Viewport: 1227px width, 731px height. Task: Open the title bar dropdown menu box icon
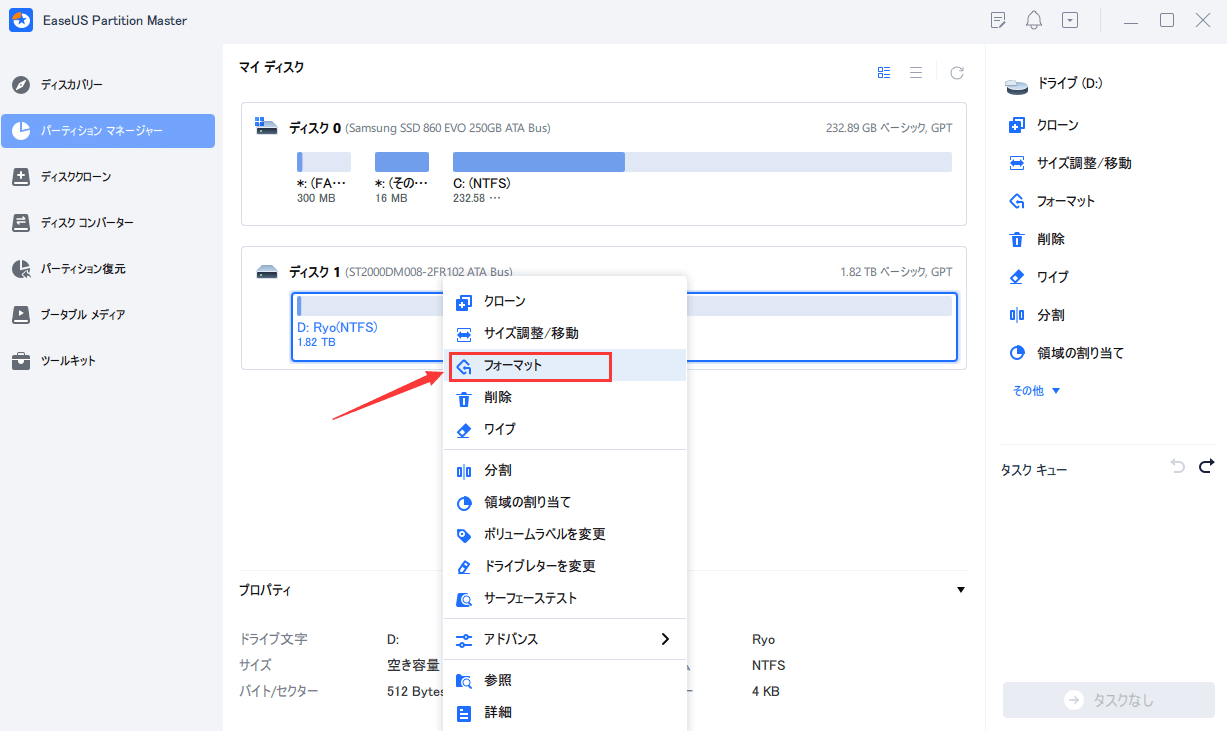coord(1070,20)
